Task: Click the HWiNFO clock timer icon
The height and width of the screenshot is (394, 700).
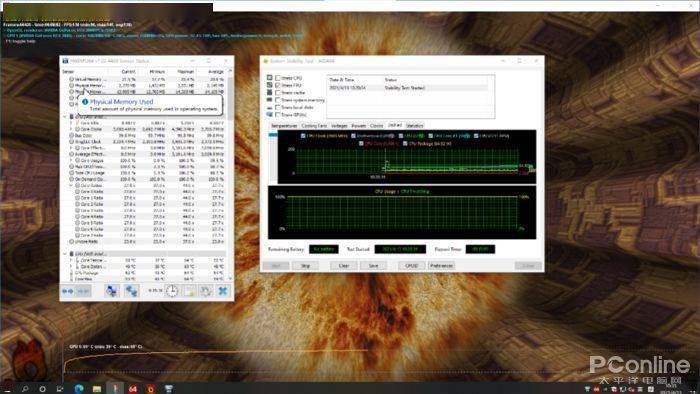Action: pyautogui.click(x=171, y=291)
